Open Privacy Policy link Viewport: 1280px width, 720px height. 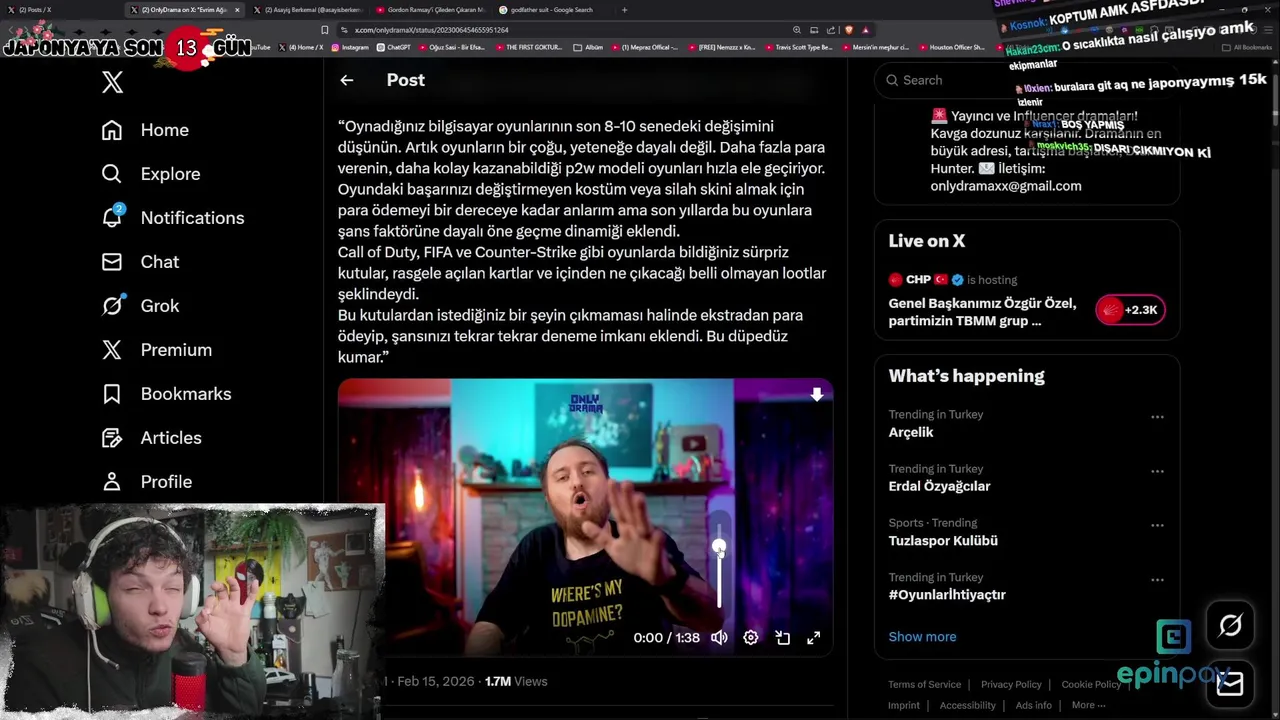[x=1011, y=685]
